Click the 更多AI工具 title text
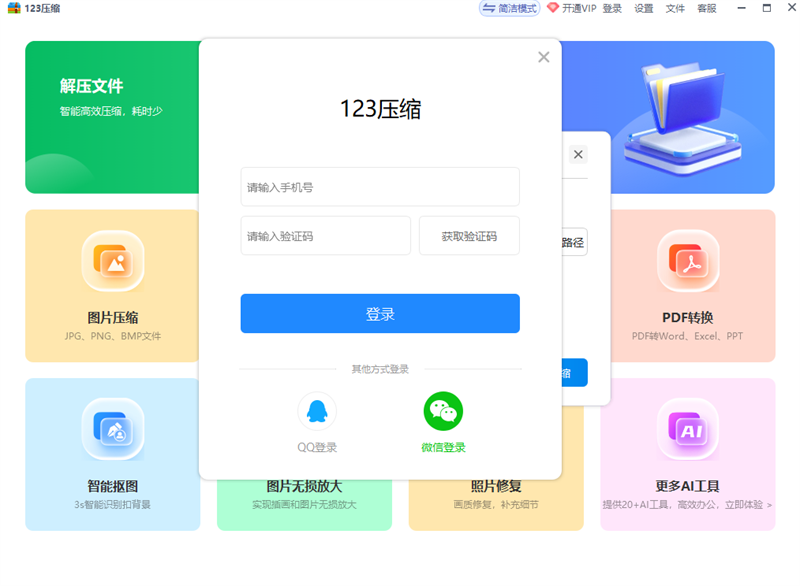 [688, 486]
